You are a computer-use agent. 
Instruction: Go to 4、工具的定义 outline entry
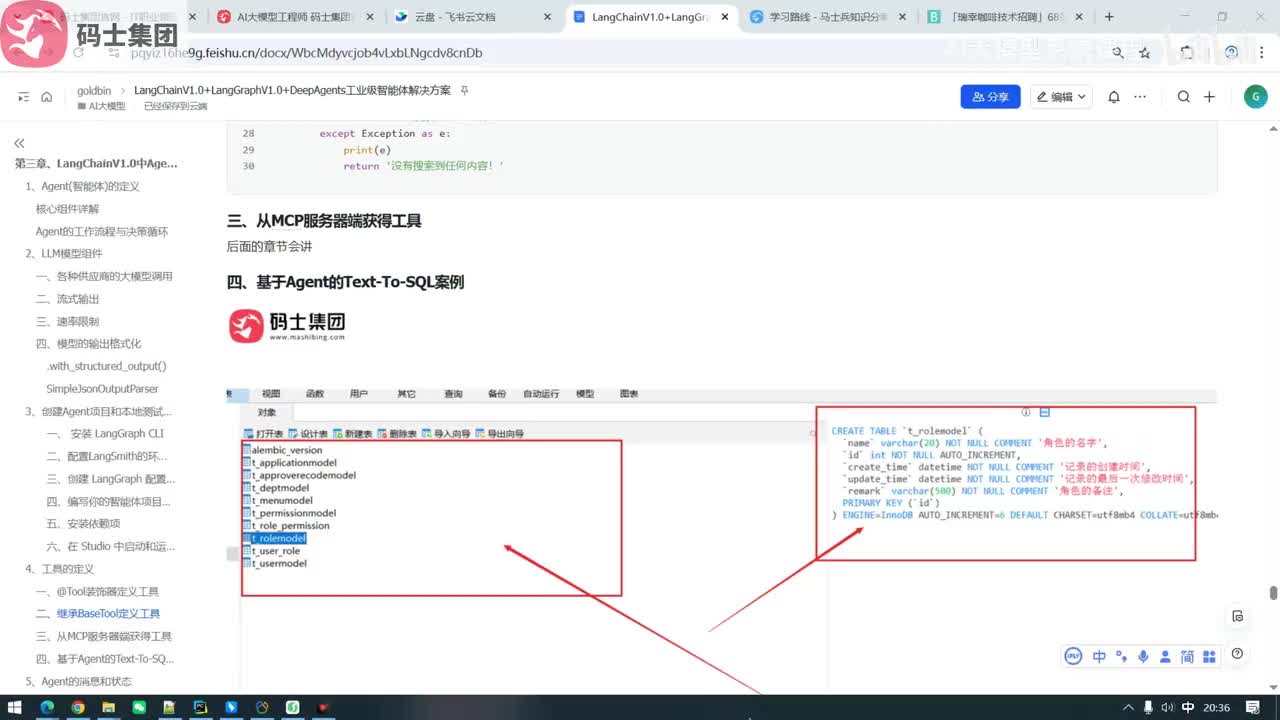(x=59, y=569)
